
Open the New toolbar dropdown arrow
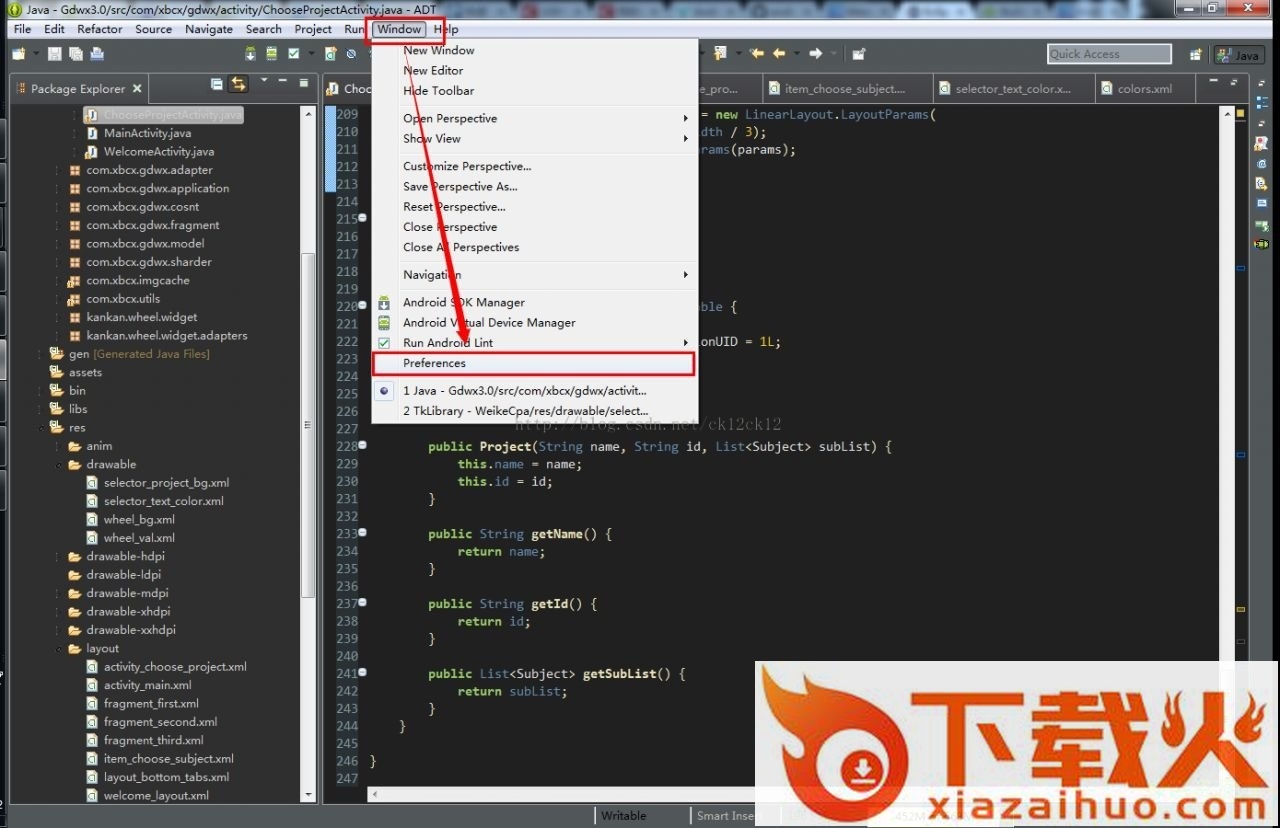click(35, 54)
